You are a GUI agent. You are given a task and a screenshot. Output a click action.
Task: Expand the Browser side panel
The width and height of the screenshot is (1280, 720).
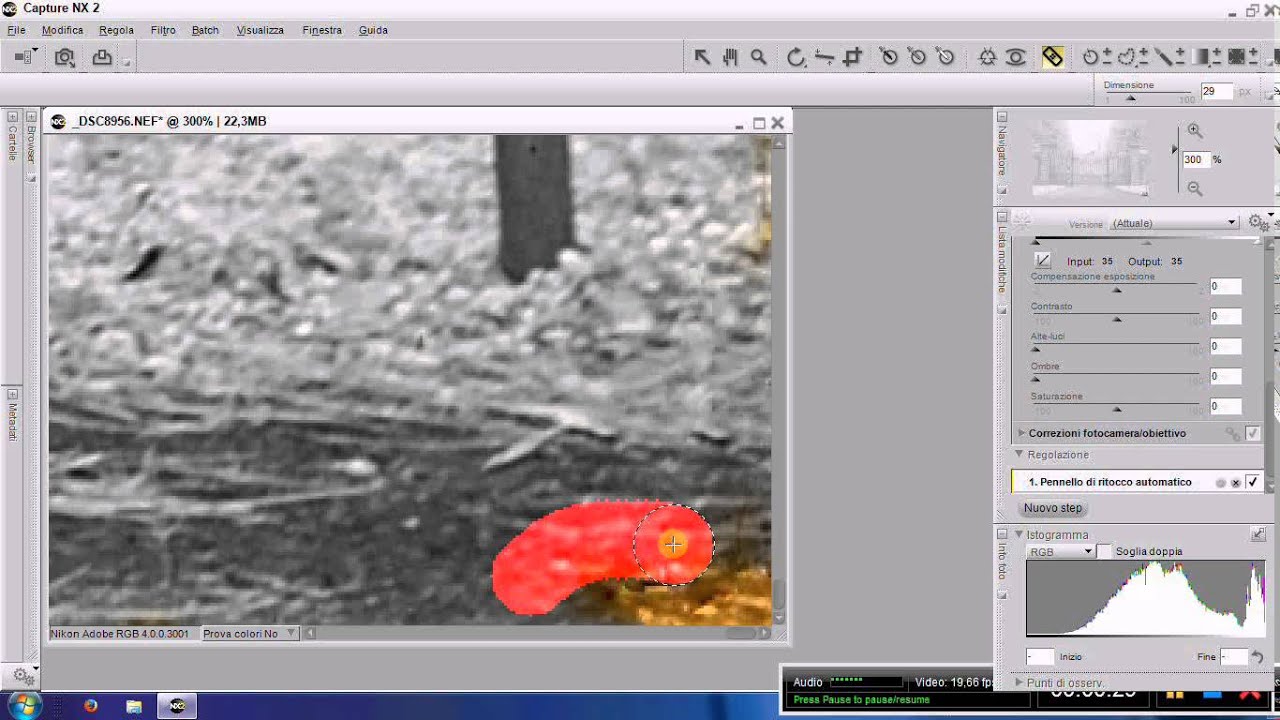[31, 116]
